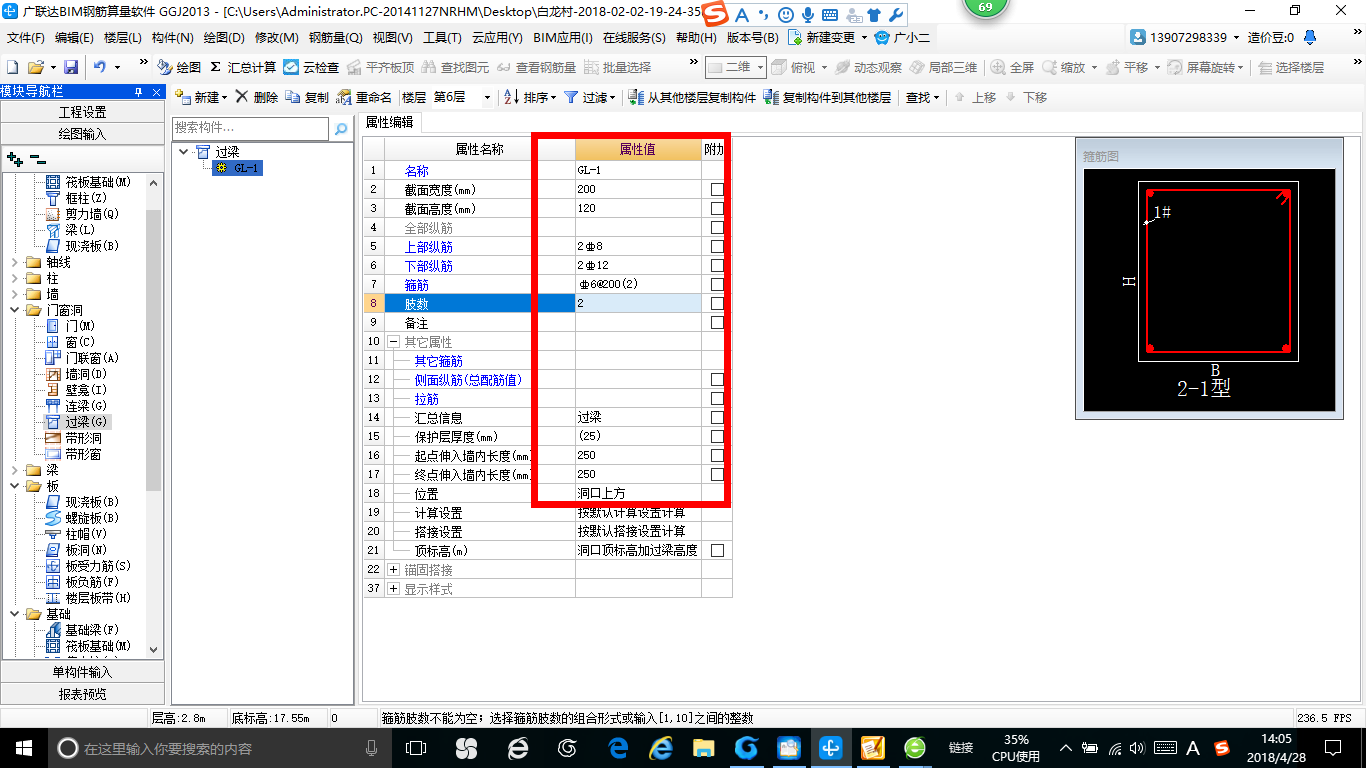Click 复制构件到其他楼层
This screenshot has width=1366, height=768.
click(827, 97)
